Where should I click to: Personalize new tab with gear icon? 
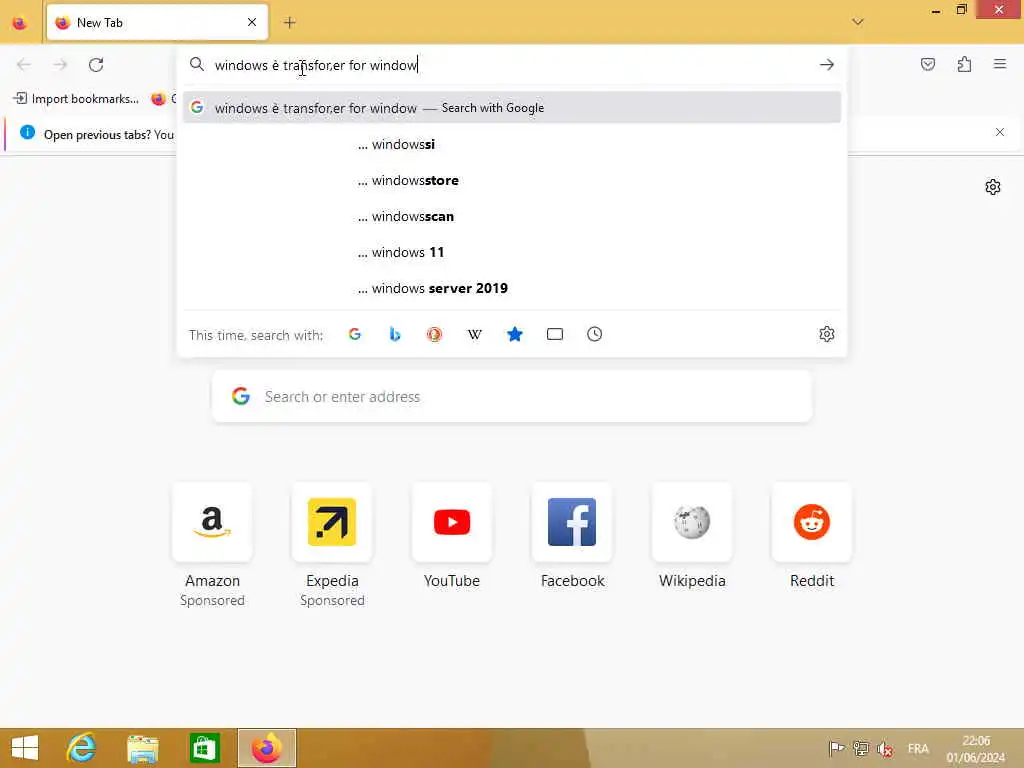coord(993,187)
